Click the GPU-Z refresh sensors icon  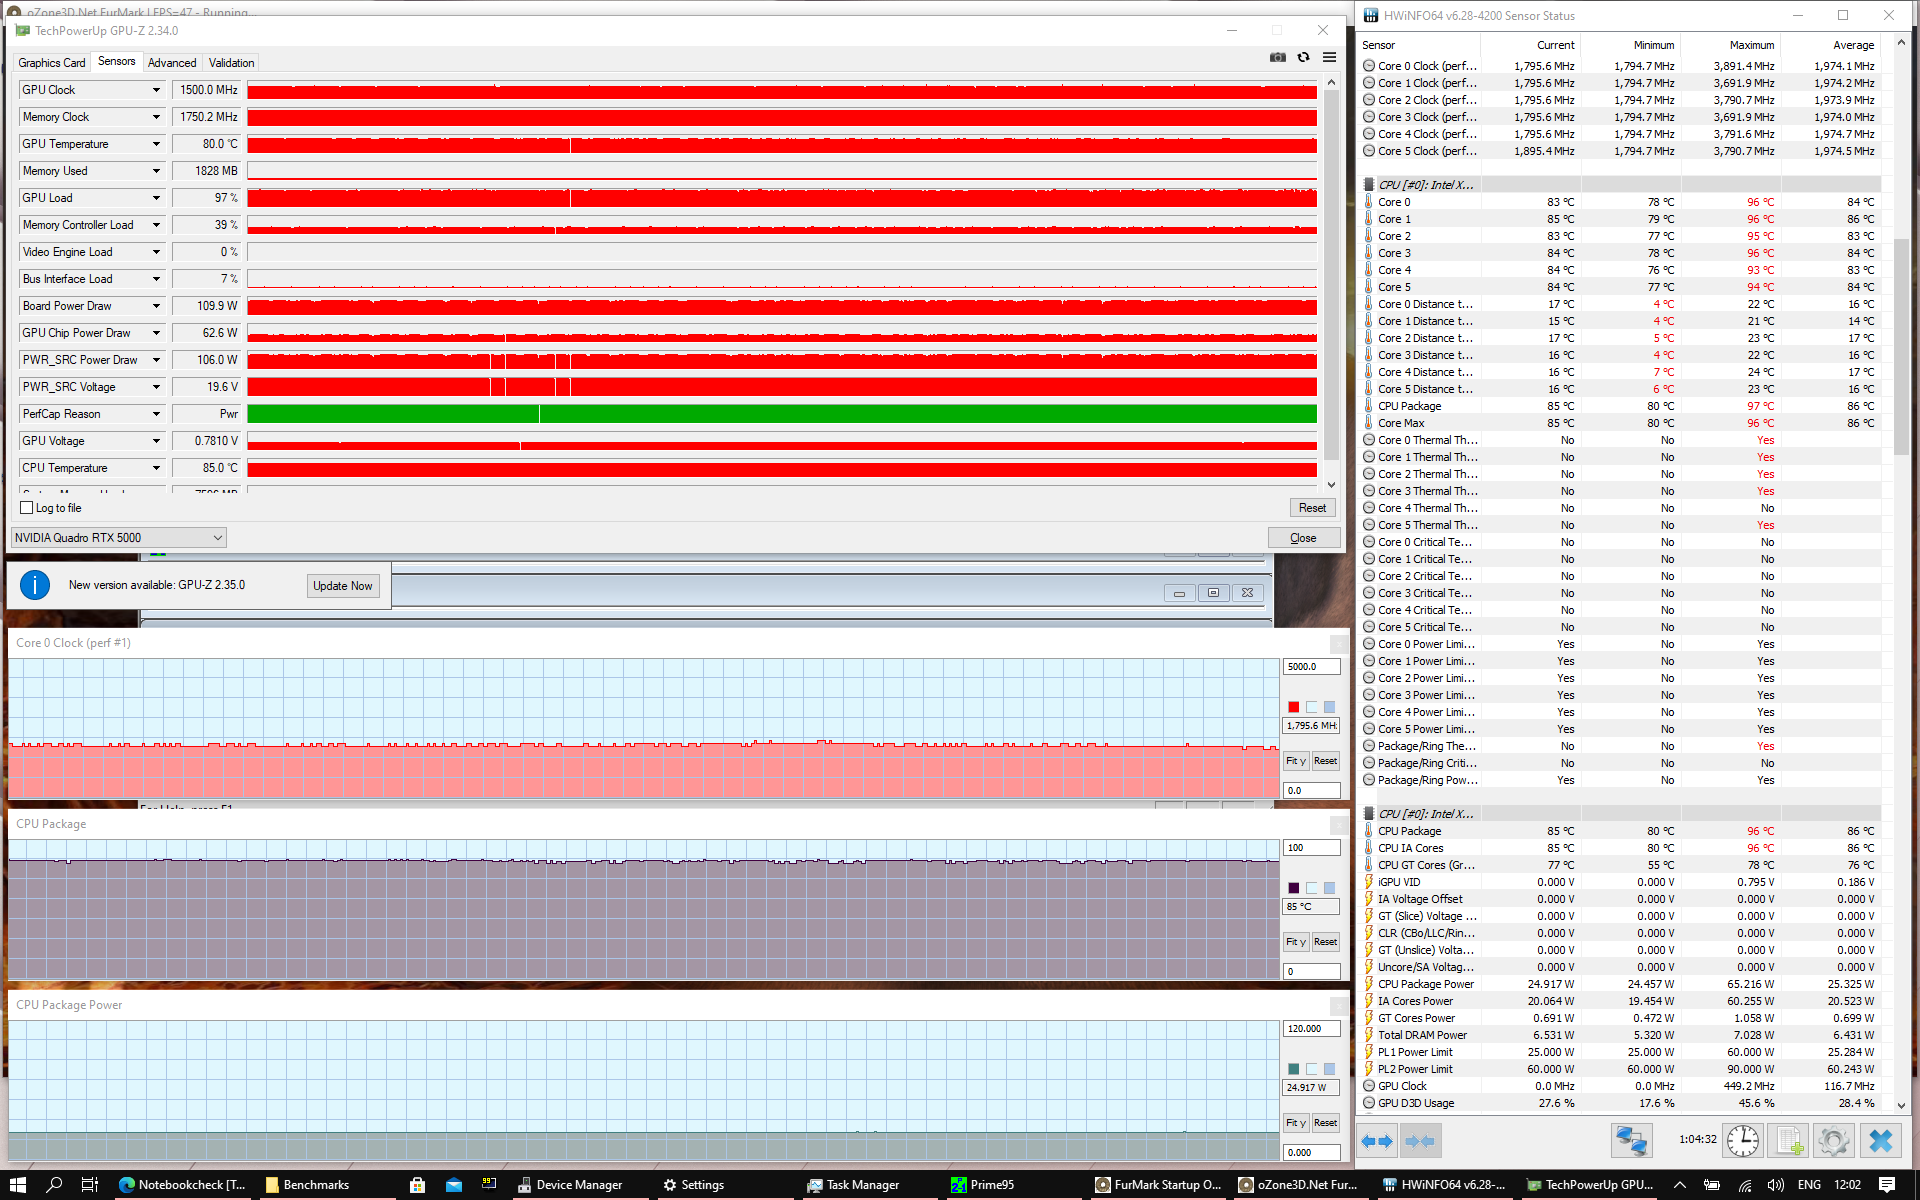[1303, 58]
